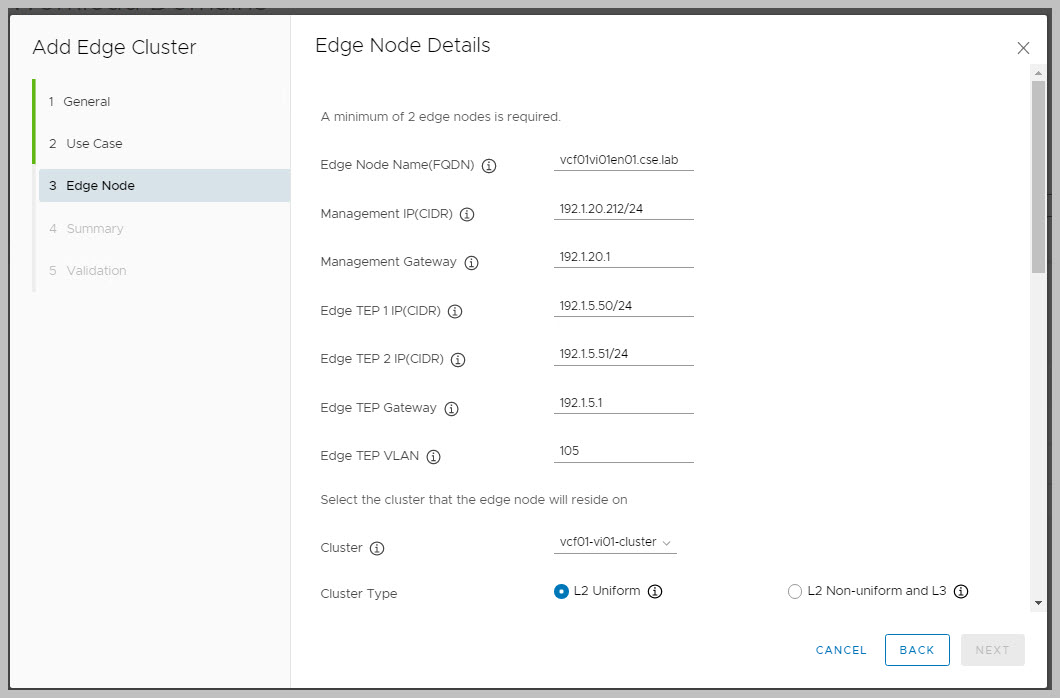Click the Edge Node Name input field
This screenshot has width=1060, height=698.
(x=623, y=160)
